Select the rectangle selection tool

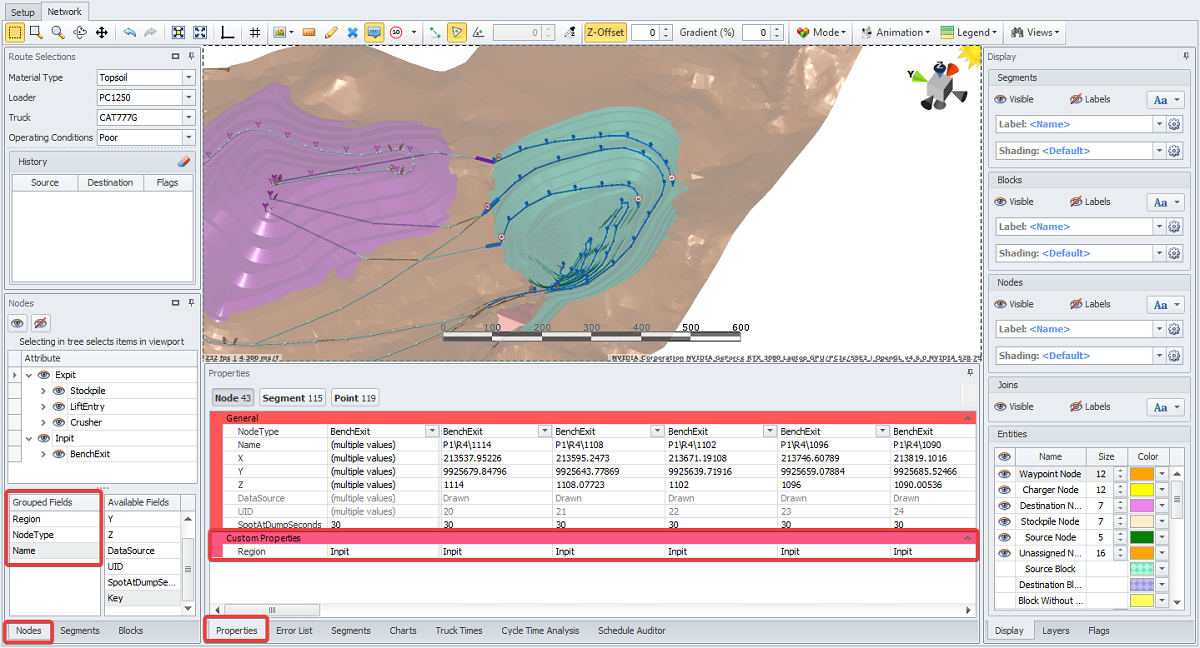[x=16, y=32]
